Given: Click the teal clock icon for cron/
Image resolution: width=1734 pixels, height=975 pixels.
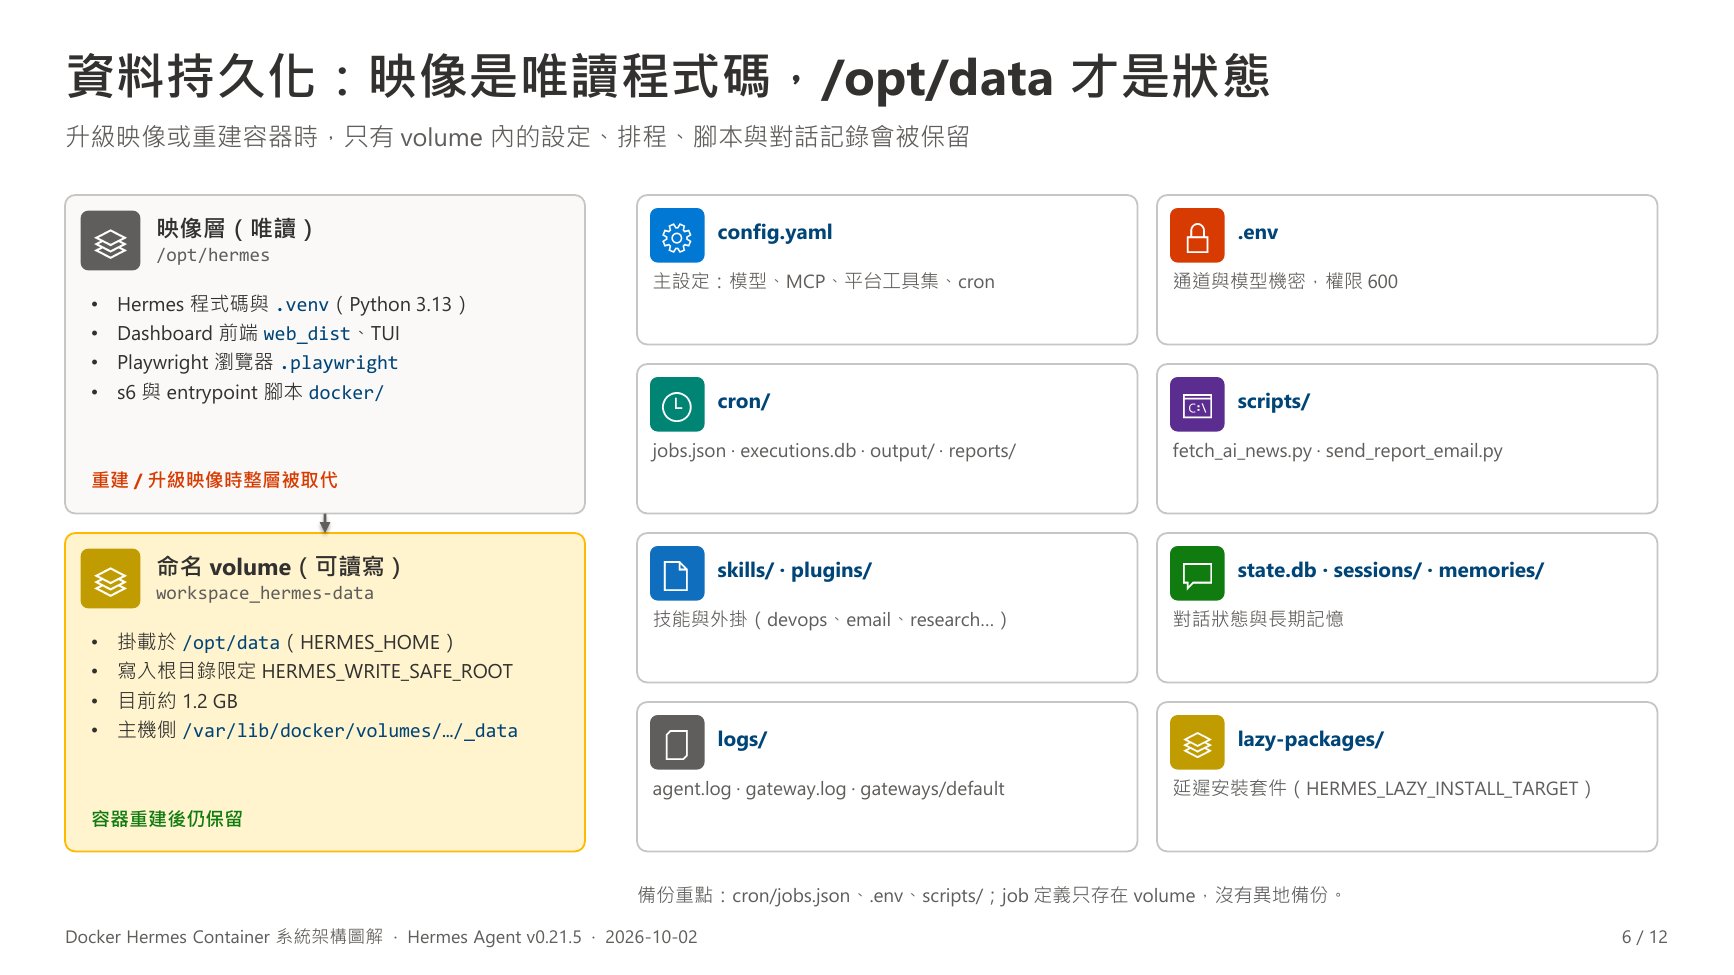Looking at the screenshot, I should point(677,405).
